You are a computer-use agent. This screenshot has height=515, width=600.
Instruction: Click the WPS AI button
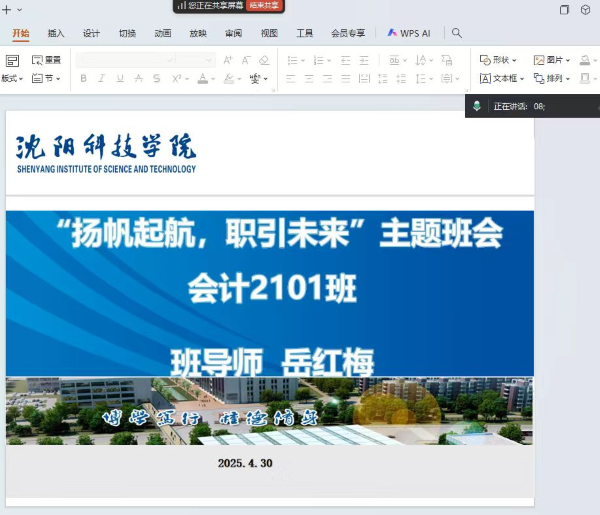tap(409, 33)
